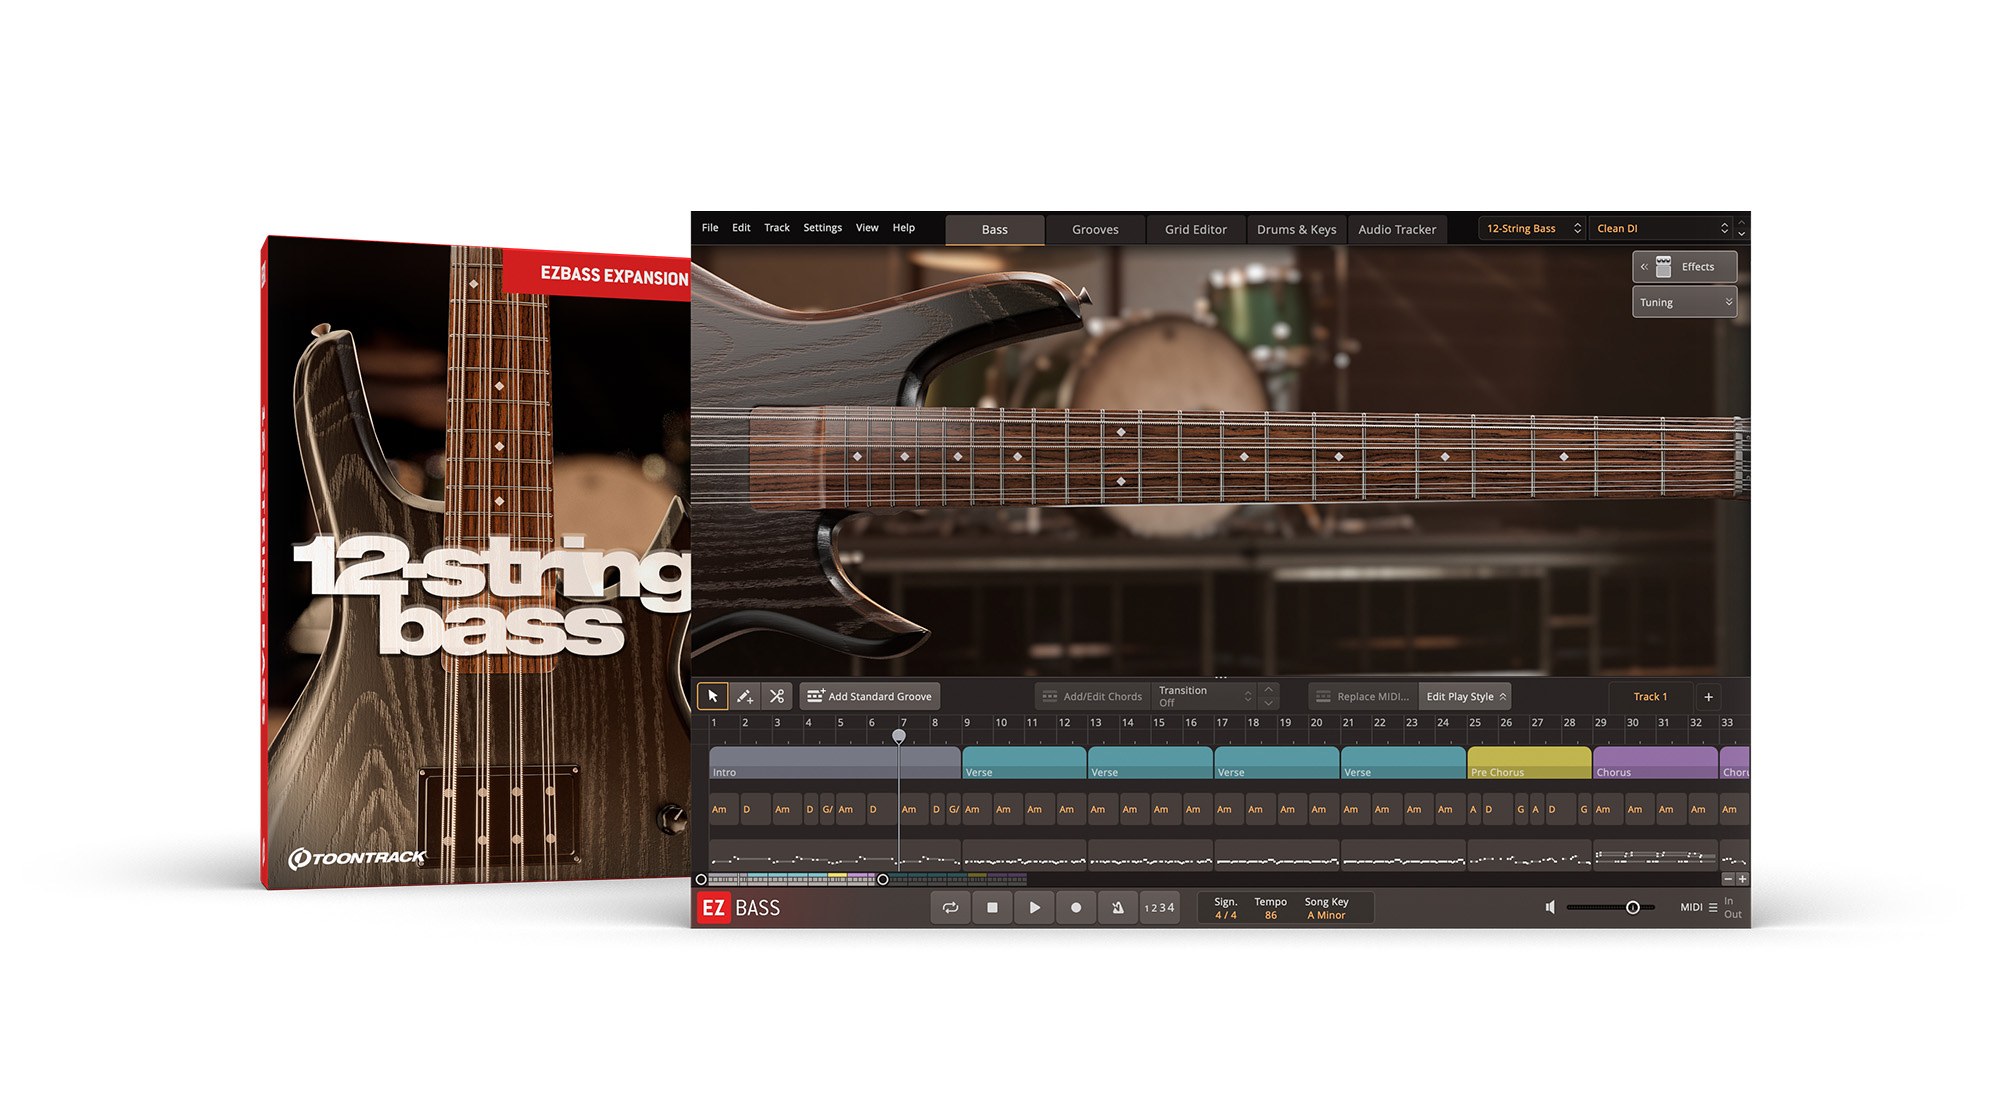
Task: Click Add Standard Groove button
Action: point(870,696)
